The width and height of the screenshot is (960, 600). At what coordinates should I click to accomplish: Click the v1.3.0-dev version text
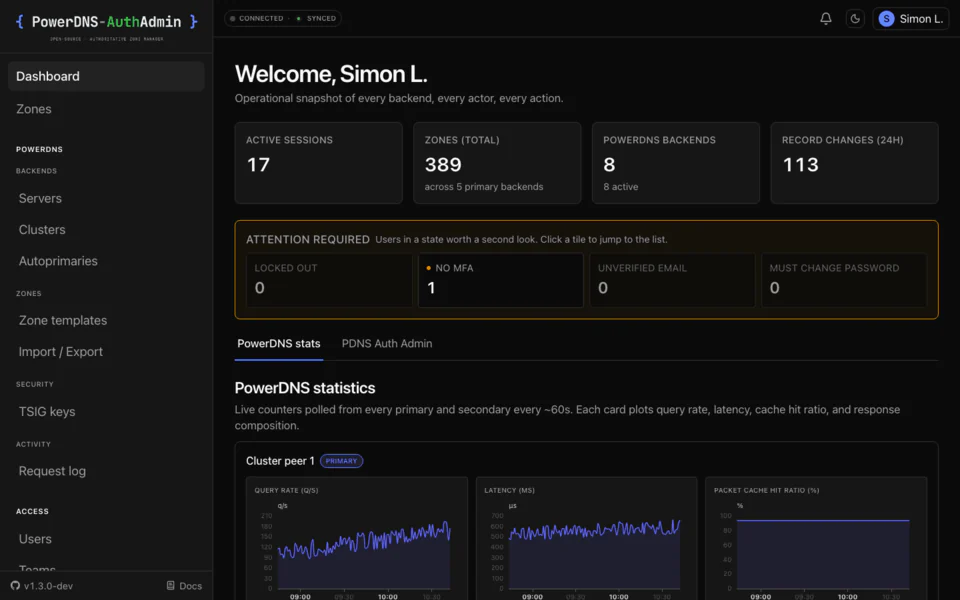pyautogui.click(x=48, y=586)
